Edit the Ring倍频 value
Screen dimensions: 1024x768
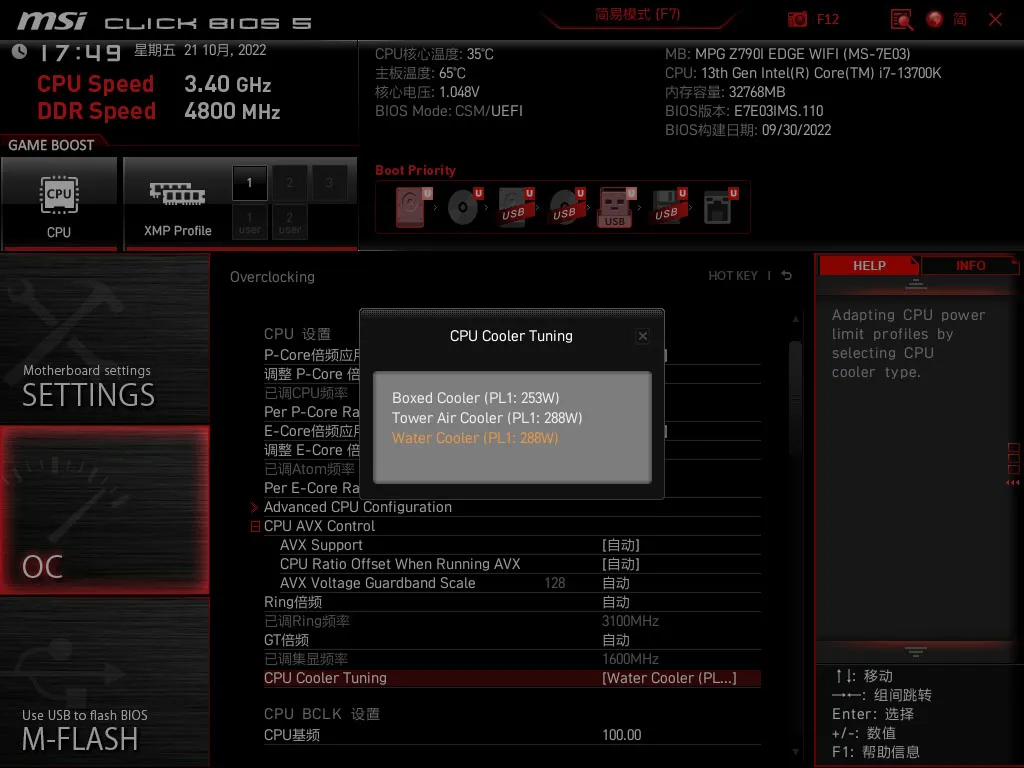point(615,601)
